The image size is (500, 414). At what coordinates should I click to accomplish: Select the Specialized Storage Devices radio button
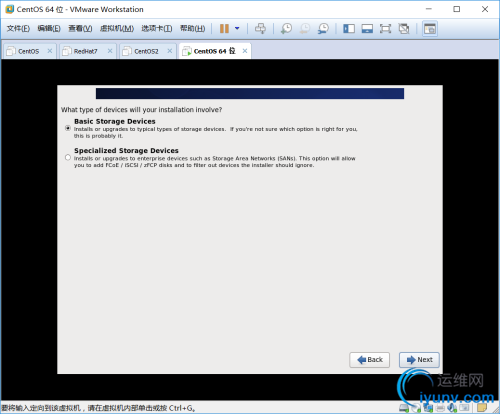tap(68, 157)
